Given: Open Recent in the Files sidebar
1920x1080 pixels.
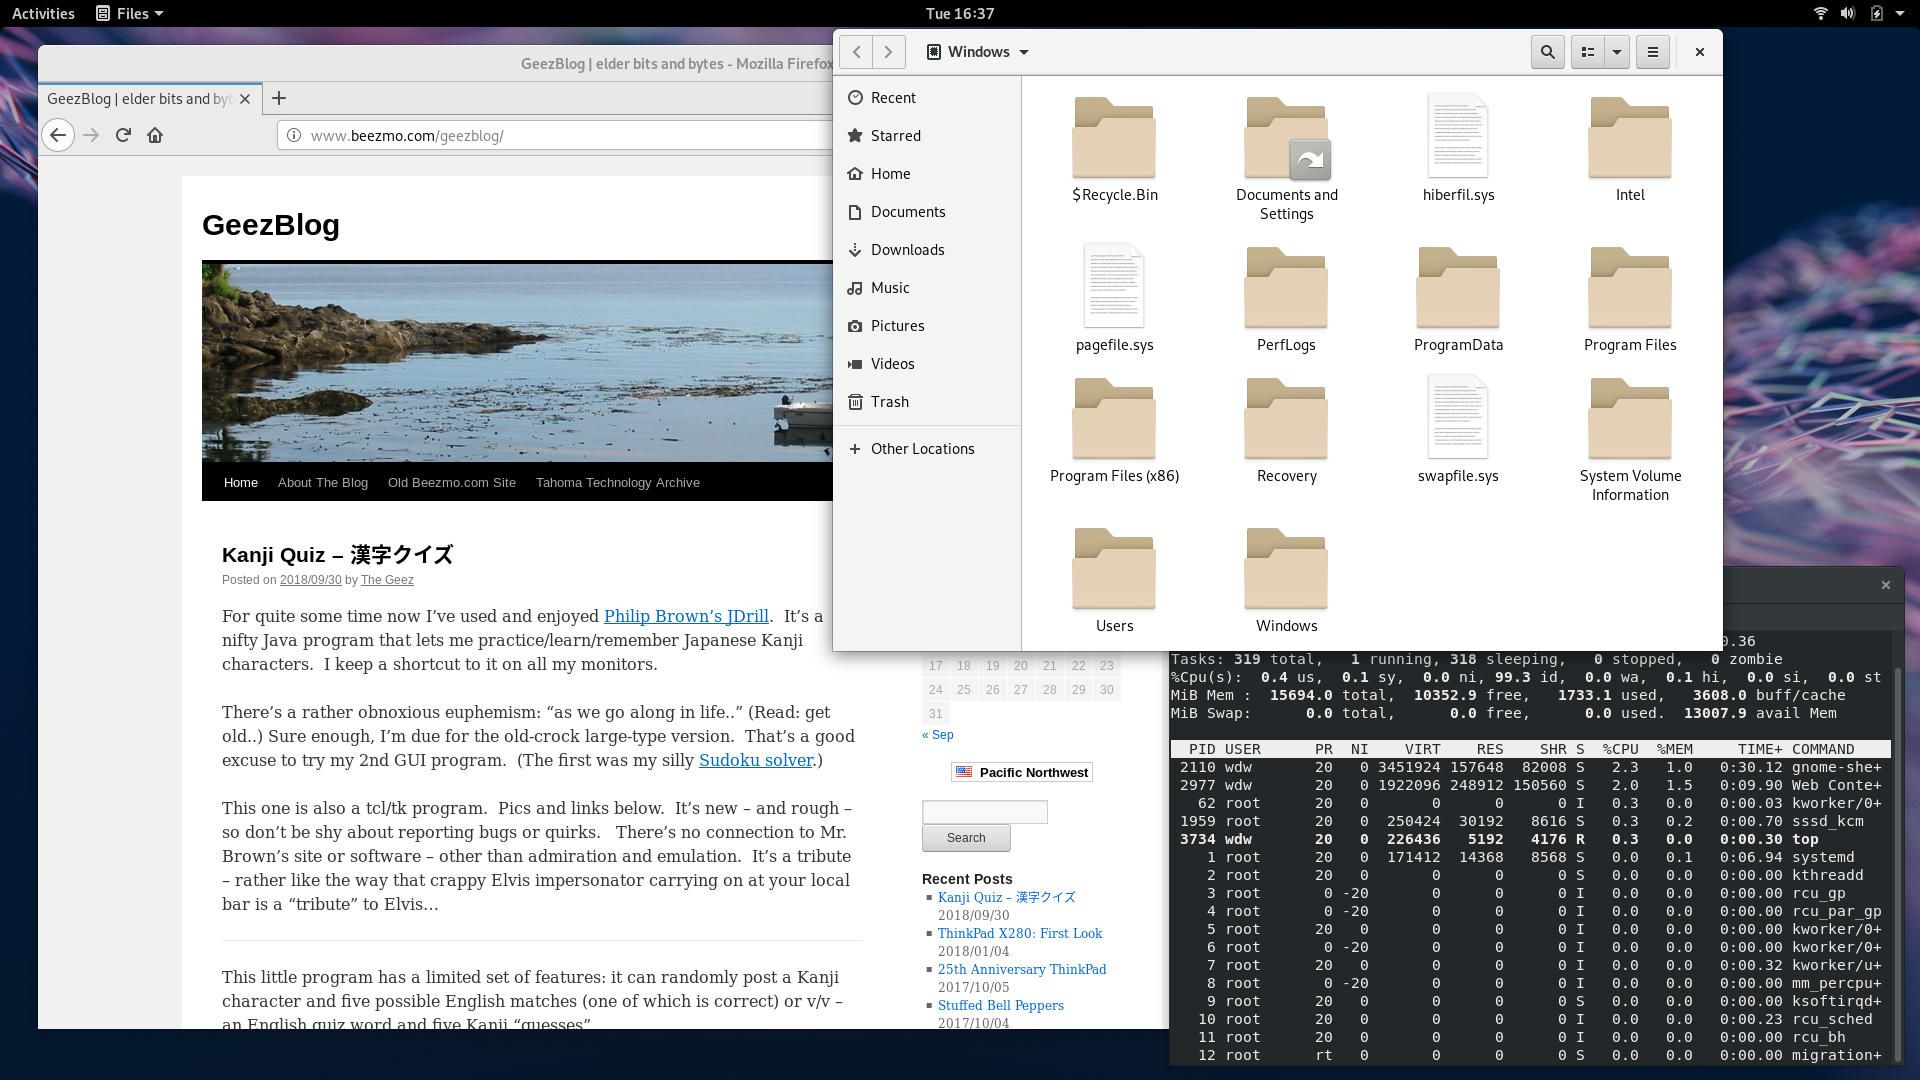Looking at the screenshot, I should pyautogui.click(x=927, y=98).
